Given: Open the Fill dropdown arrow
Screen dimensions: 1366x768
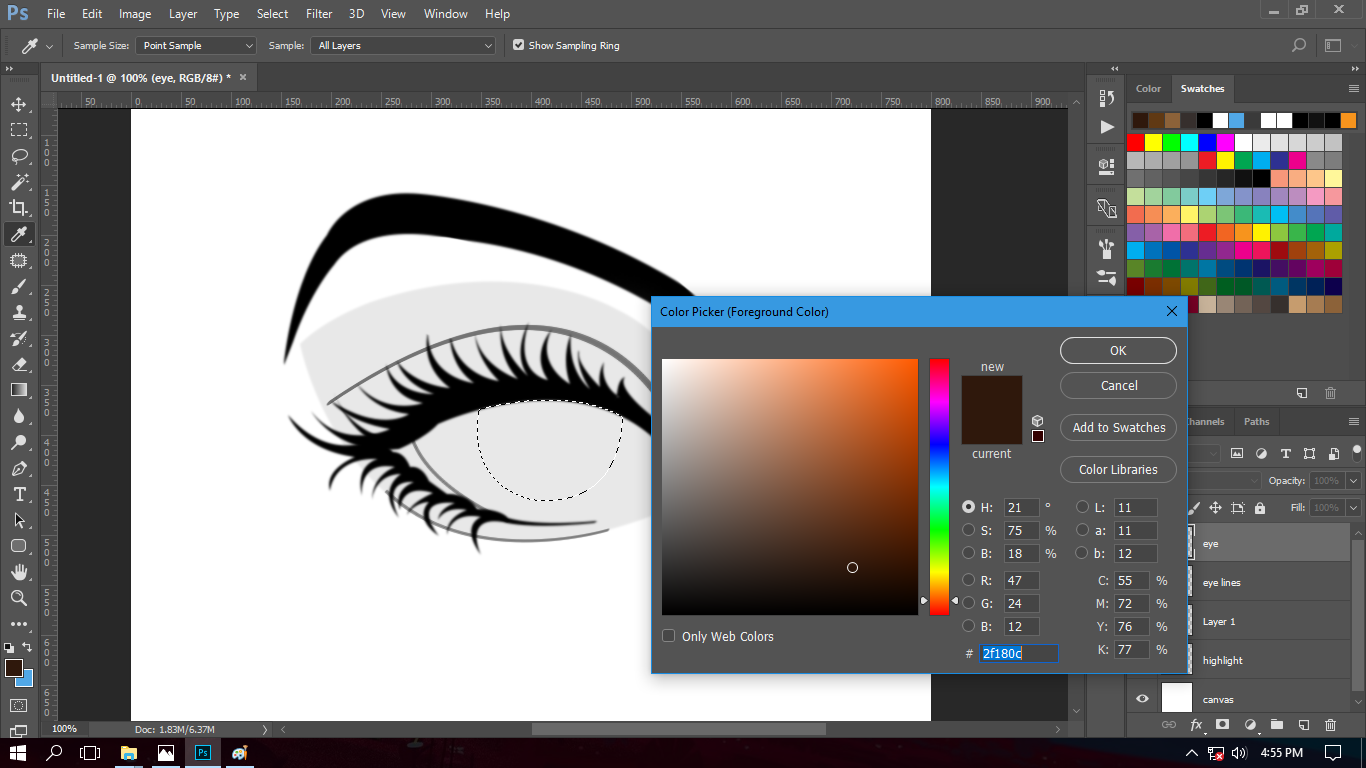Looking at the screenshot, I should click(1351, 508).
